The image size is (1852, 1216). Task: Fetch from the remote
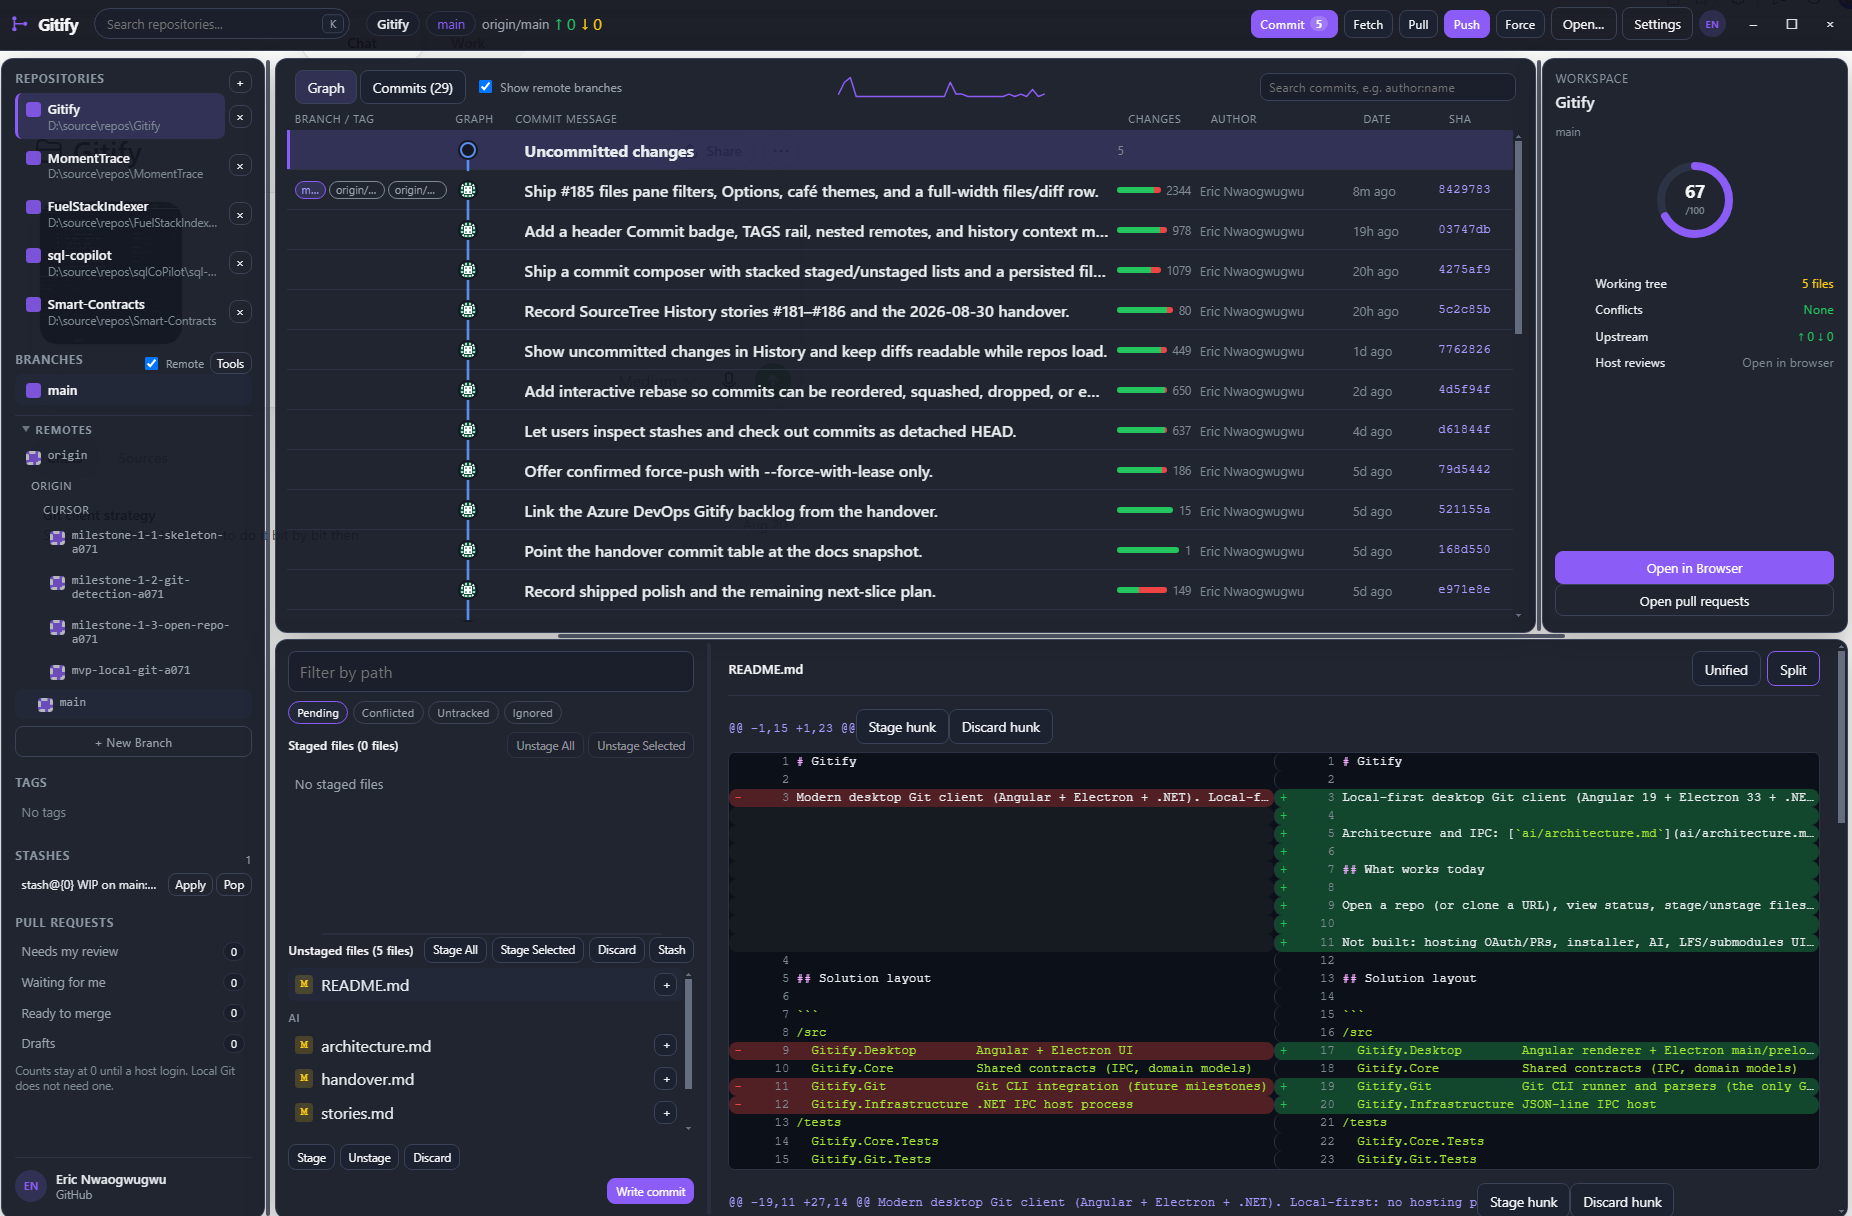click(x=1368, y=25)
